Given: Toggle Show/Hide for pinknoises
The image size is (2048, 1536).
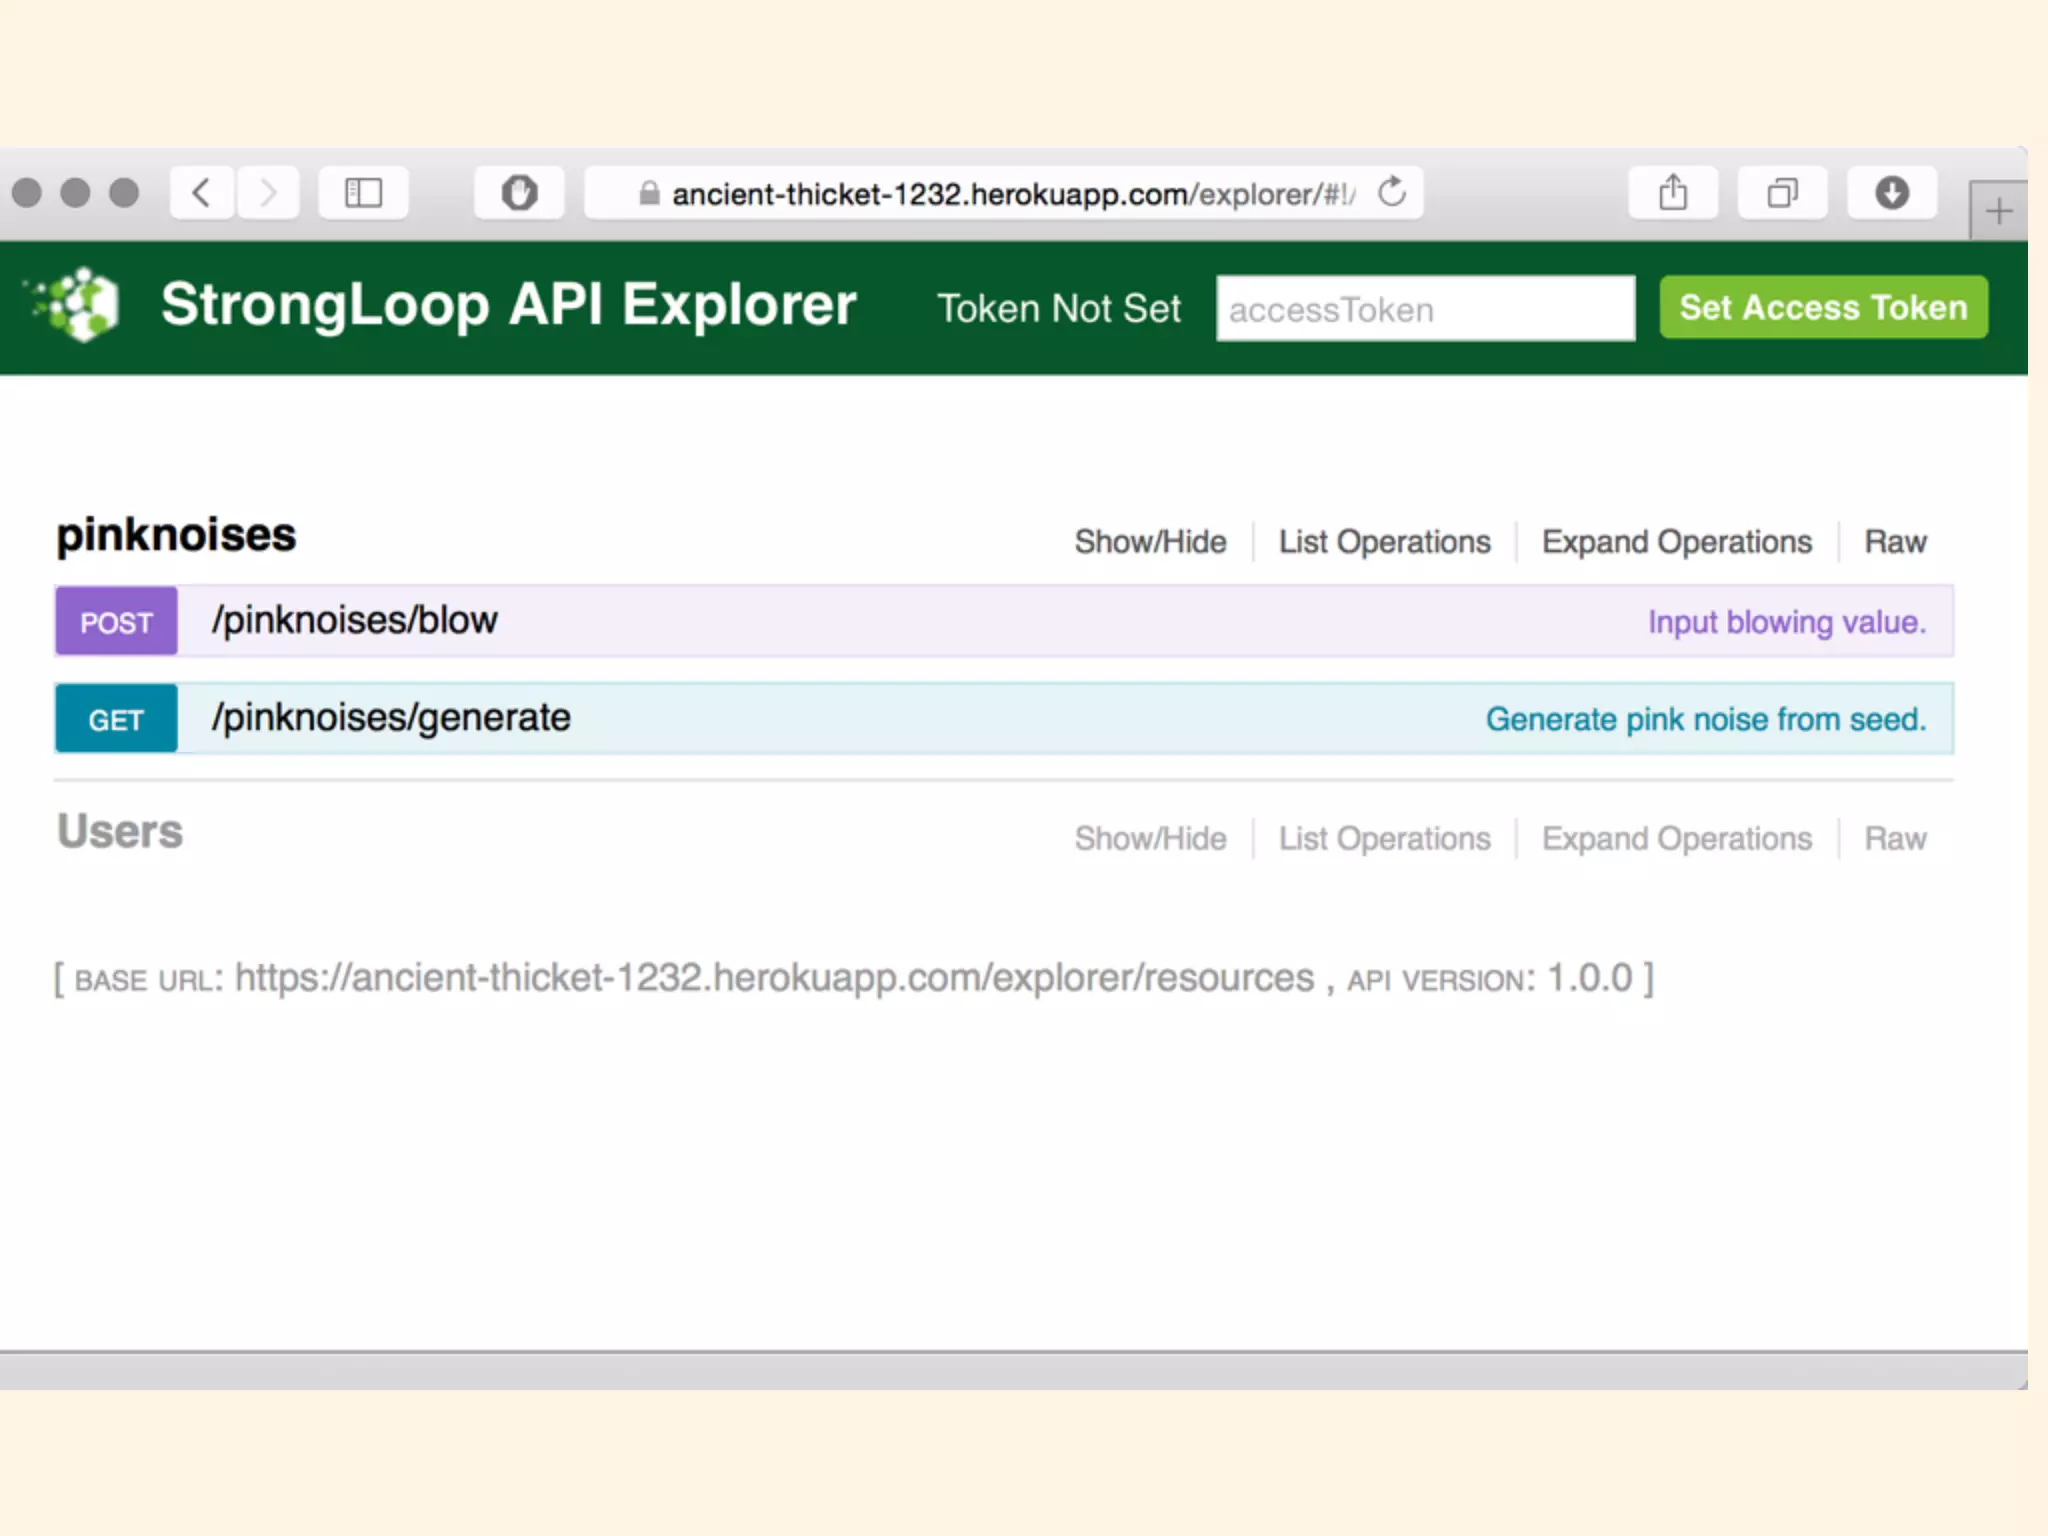Looking at the screenshot, I should [1150, 542].
